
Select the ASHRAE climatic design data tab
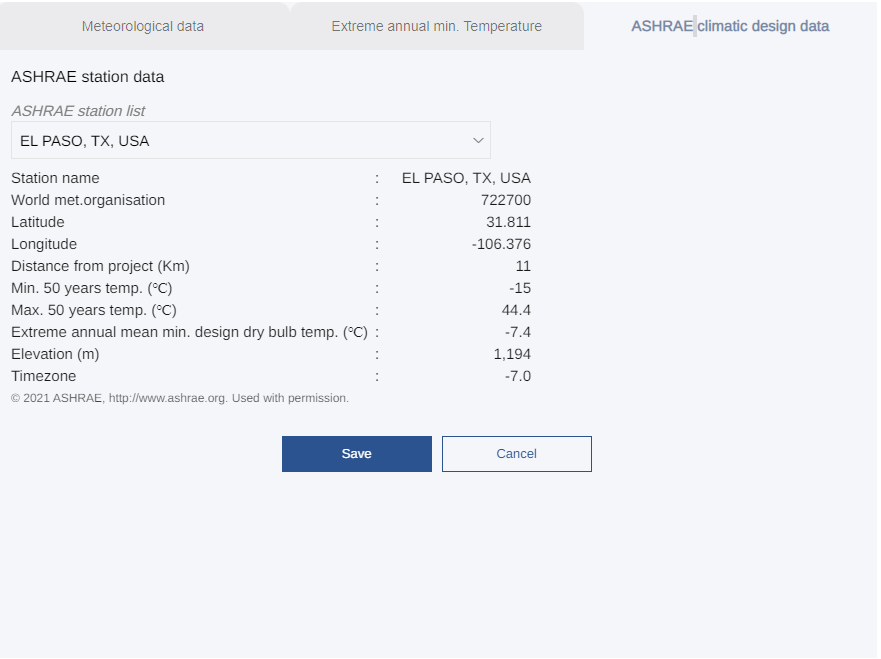coord(729,26)
